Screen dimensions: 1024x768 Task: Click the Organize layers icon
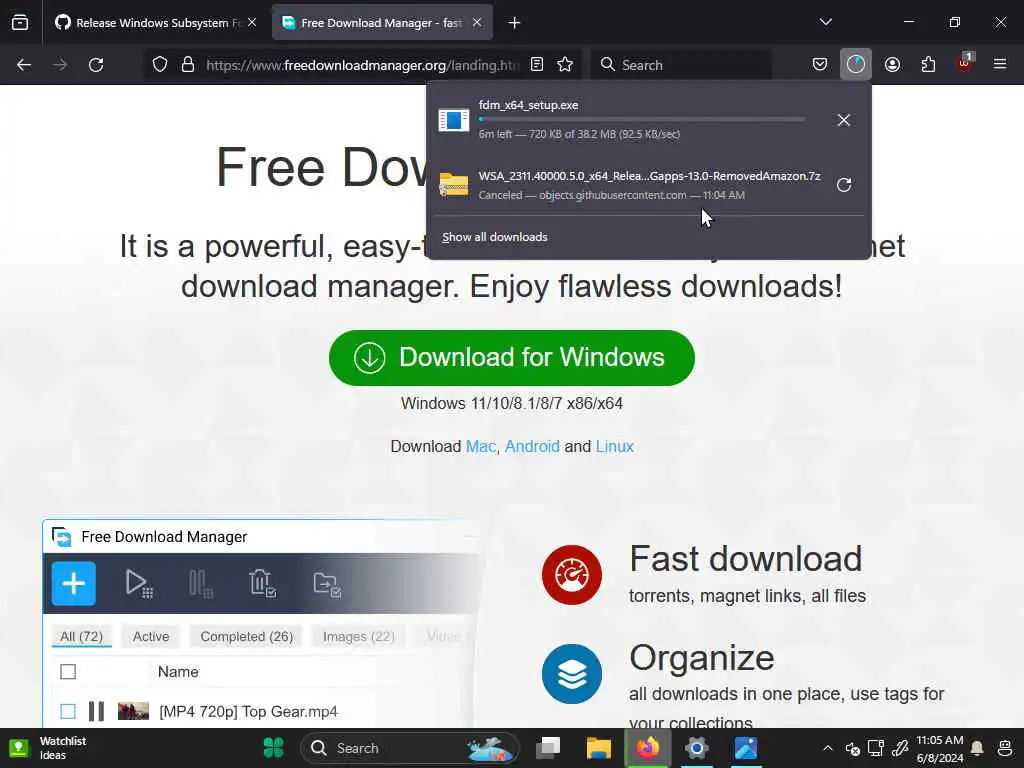coord(572,674)
